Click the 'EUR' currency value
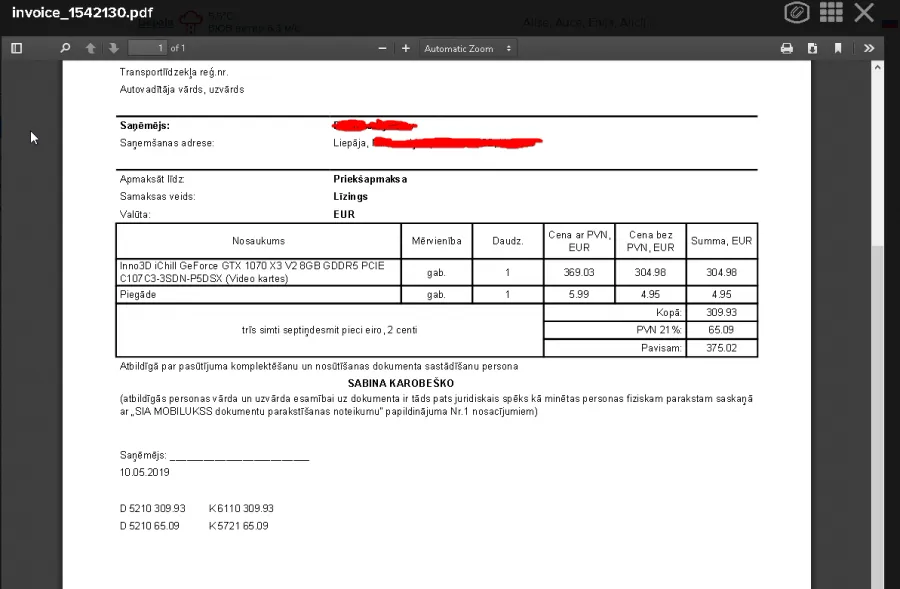This screenshot has width=900, height=589. click(x=344, y=215)
